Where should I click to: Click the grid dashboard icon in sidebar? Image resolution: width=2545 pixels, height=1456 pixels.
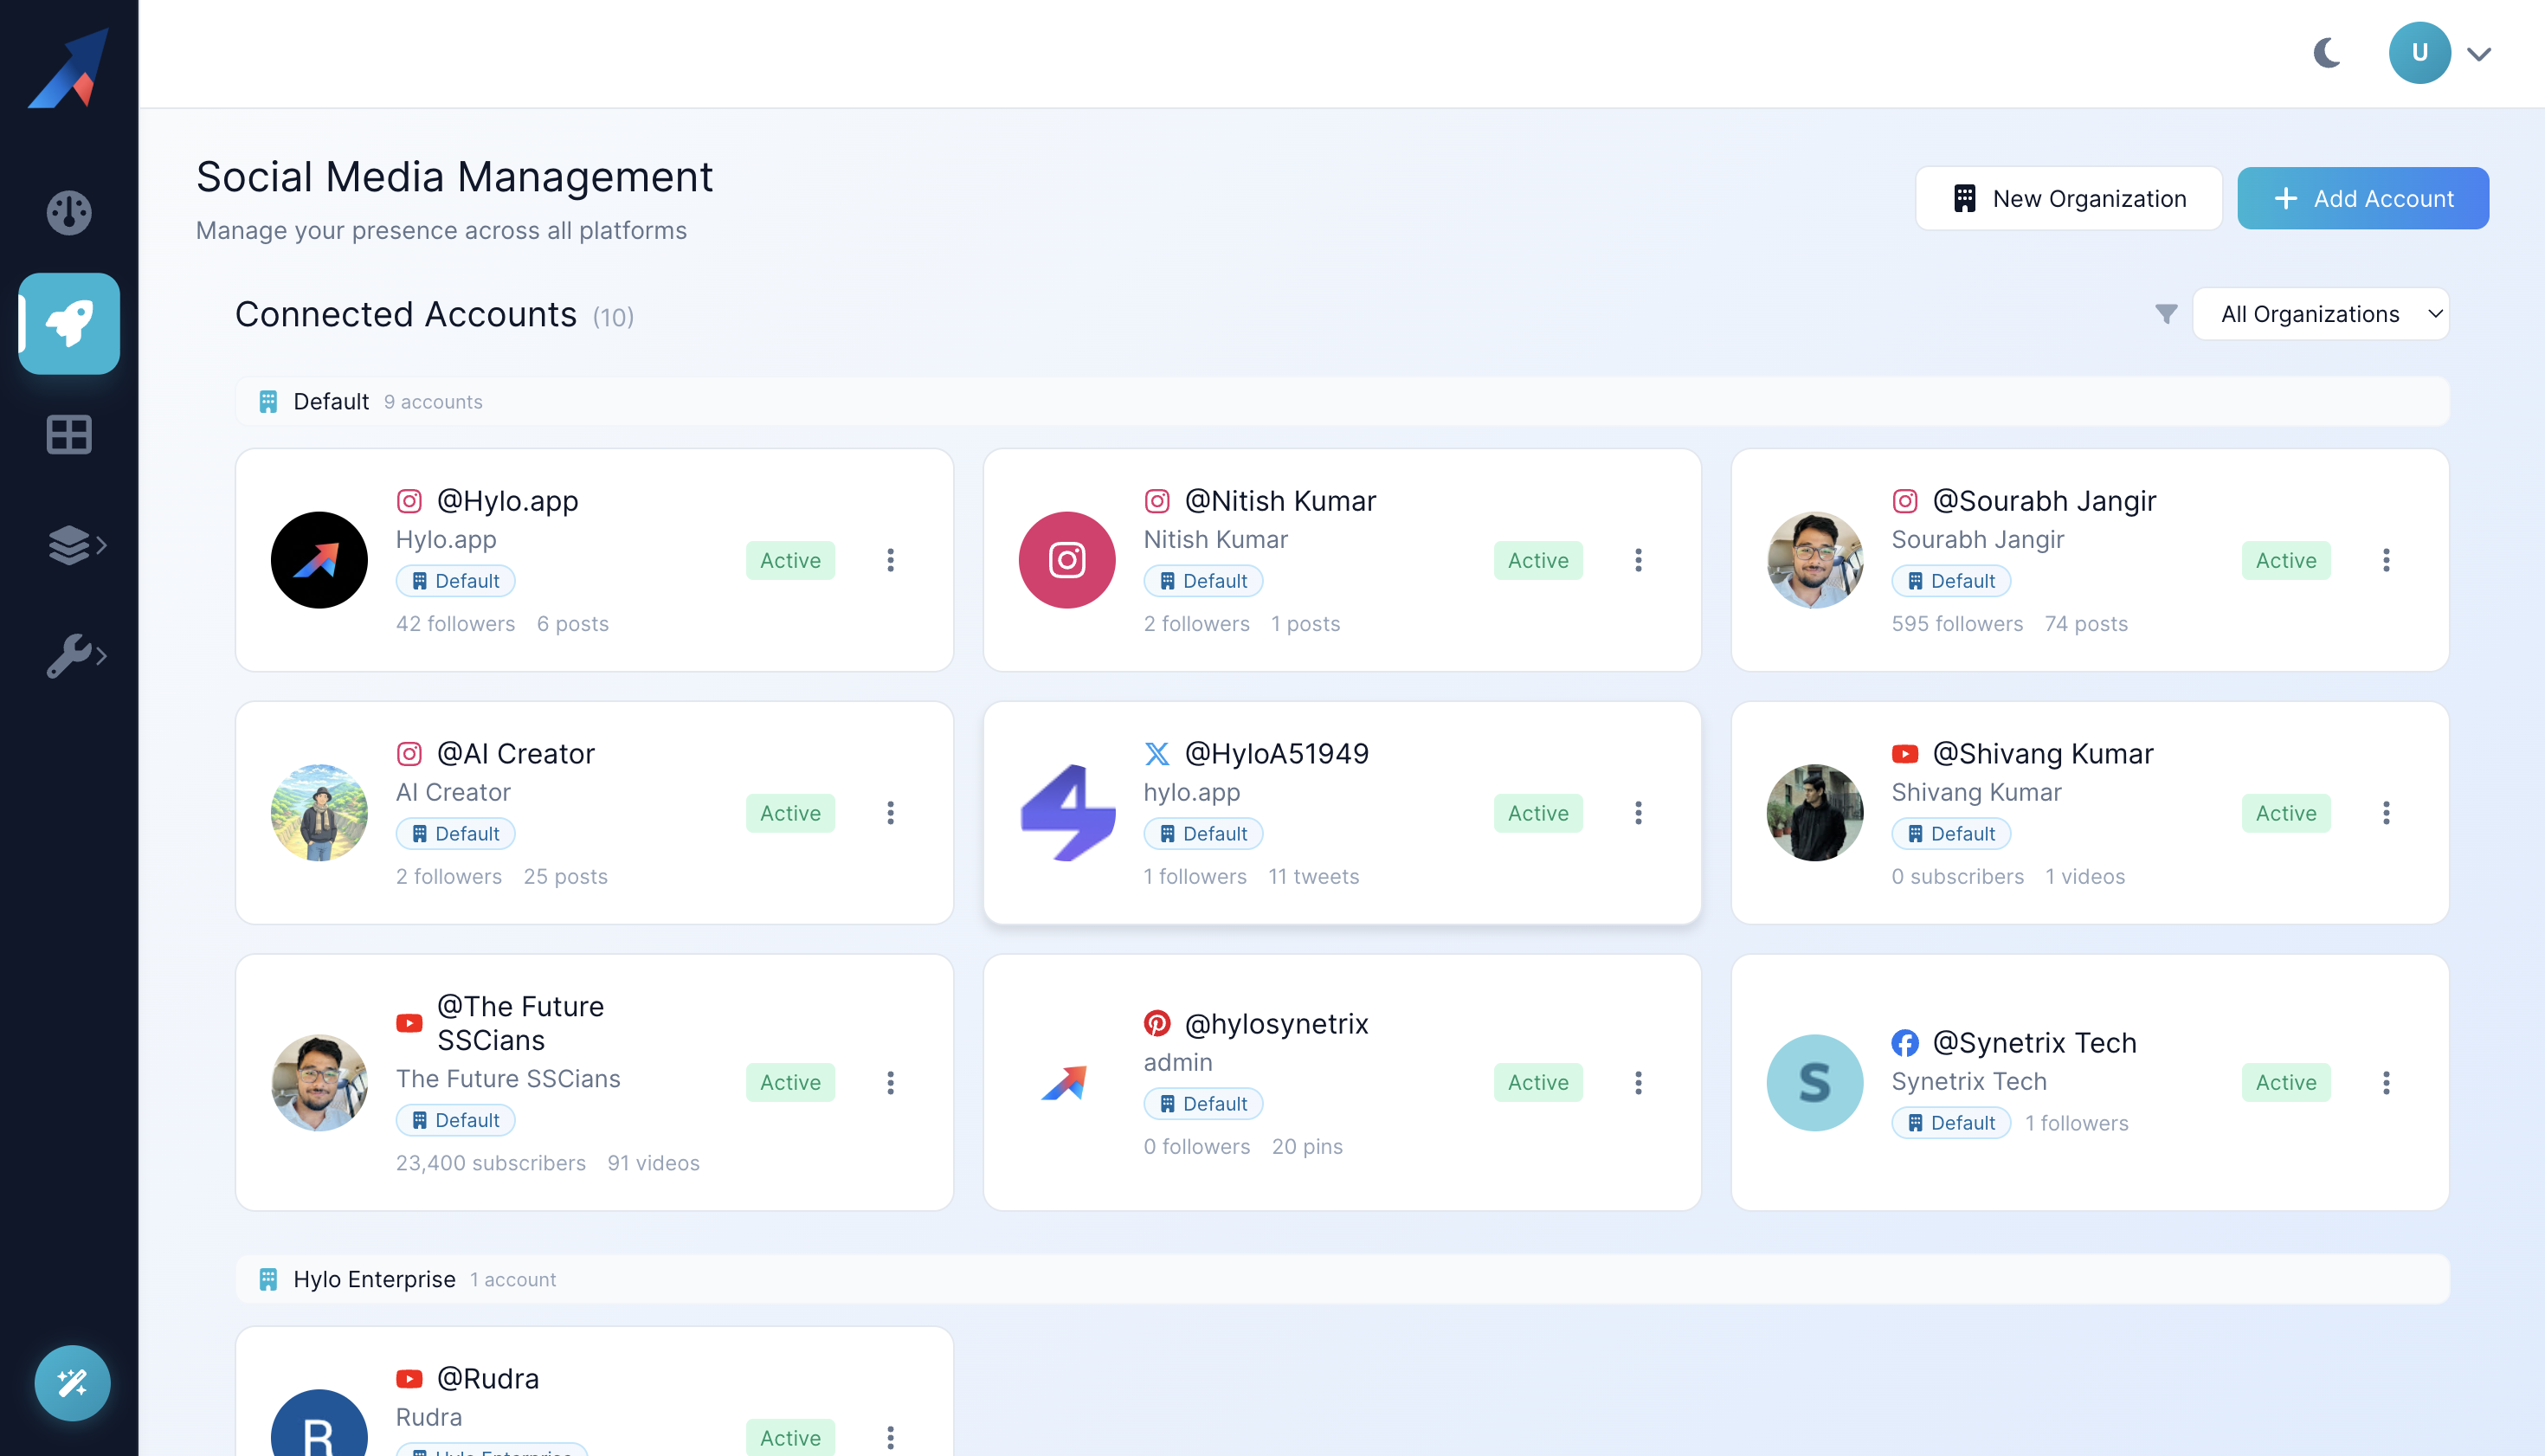click(68, 434)
